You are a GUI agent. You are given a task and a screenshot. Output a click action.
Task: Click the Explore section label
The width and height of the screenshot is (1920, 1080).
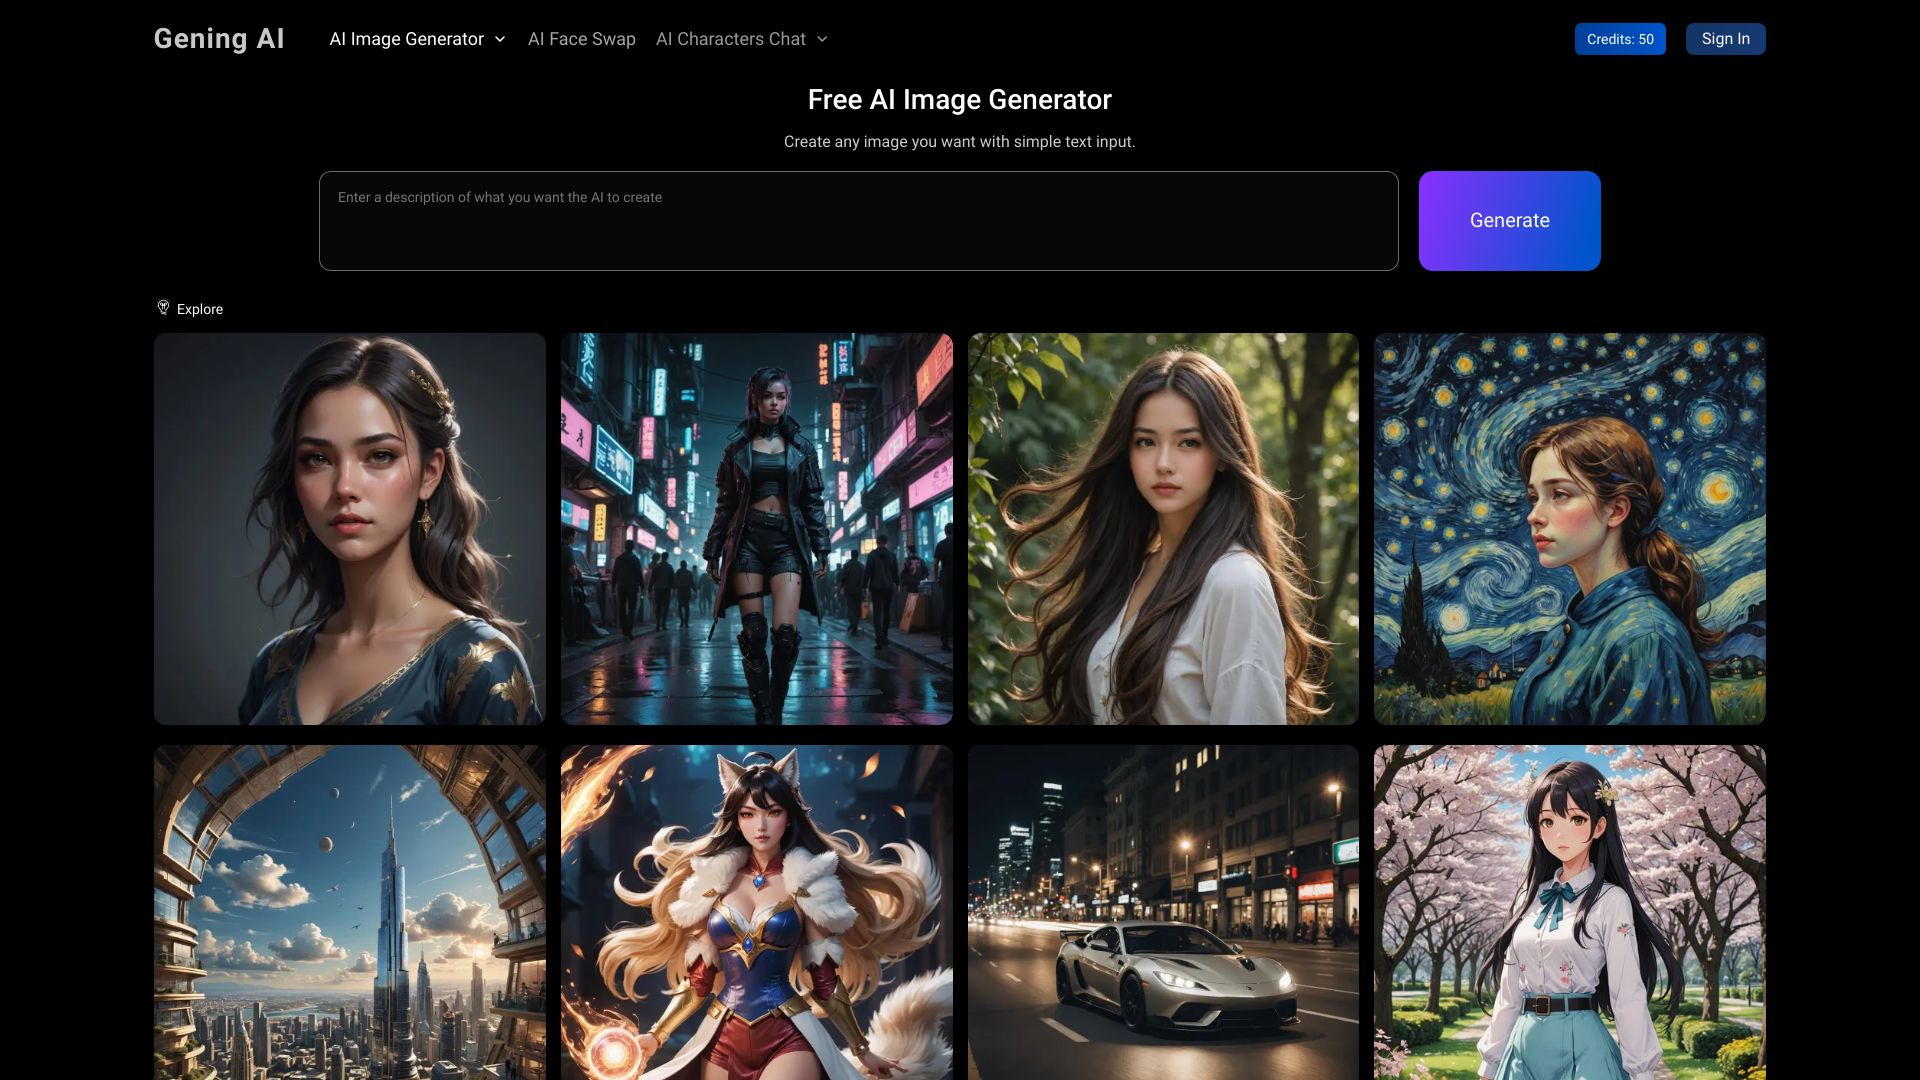[200, 309]
